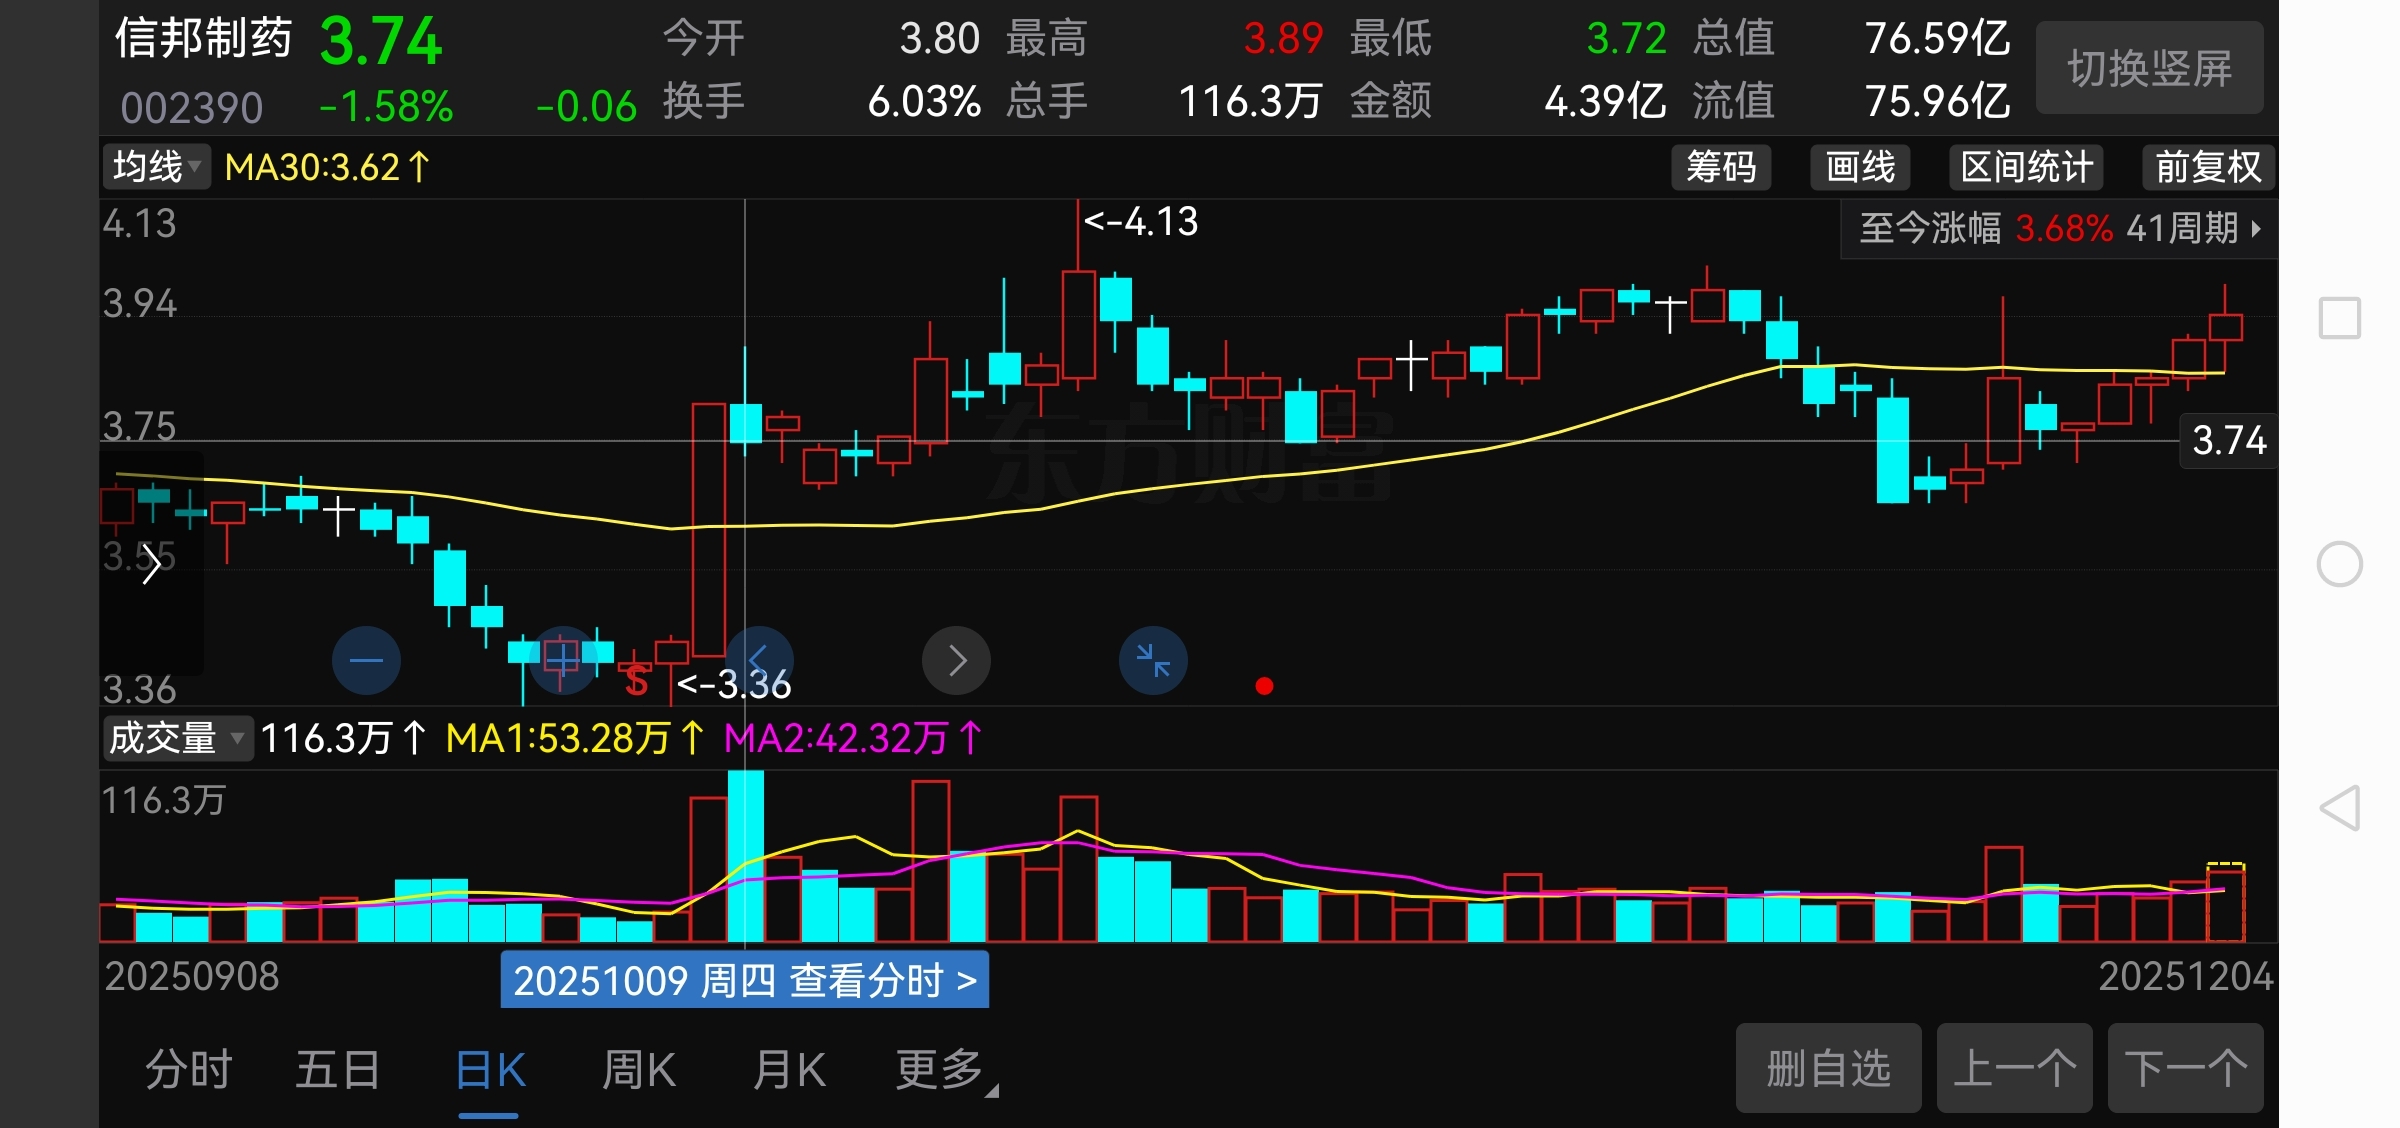The height and width of the screenshot is (1128, 2400).
Task: Move crosshair right with round arrow button
Action: tap(956, 660)
